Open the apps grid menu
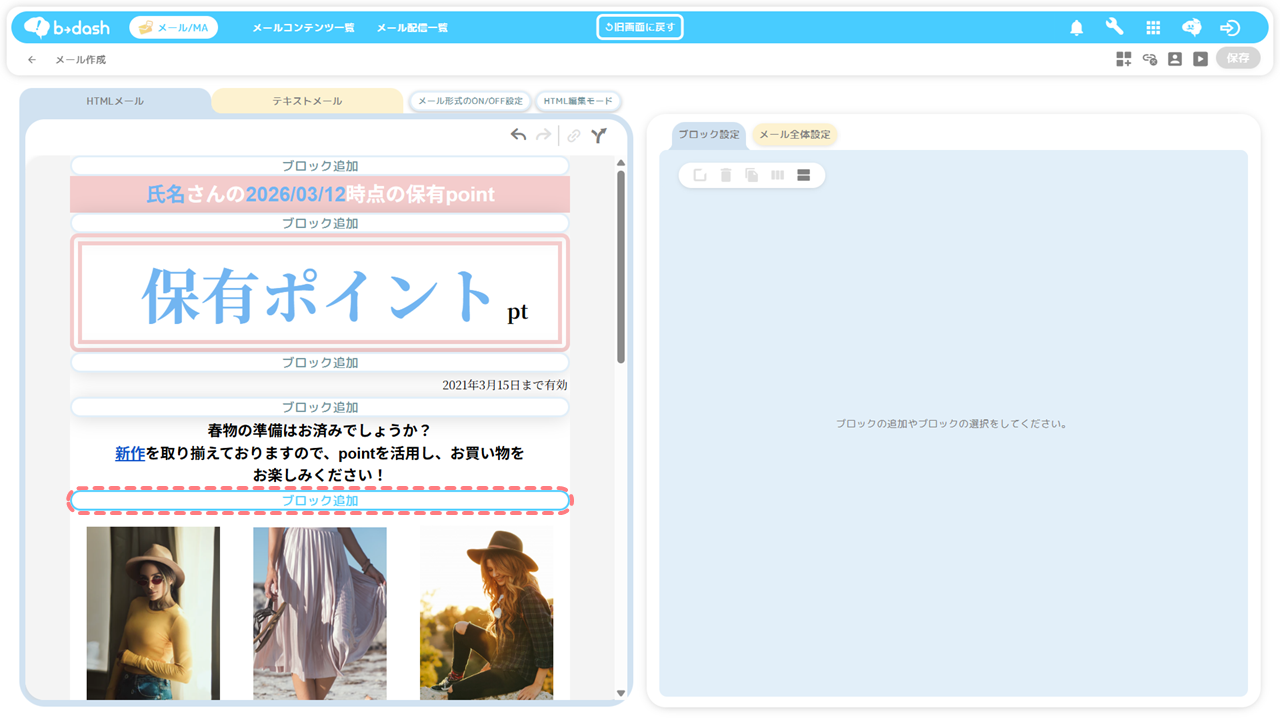The width and height of the screenshot is (1280, 720). [1153, 28]
